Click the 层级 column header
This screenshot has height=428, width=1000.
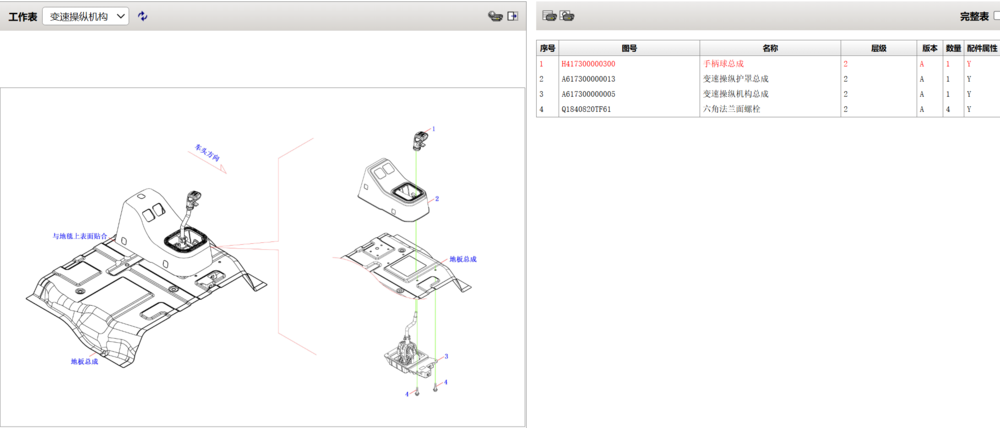pyautogui.click(x=878, y=48)
